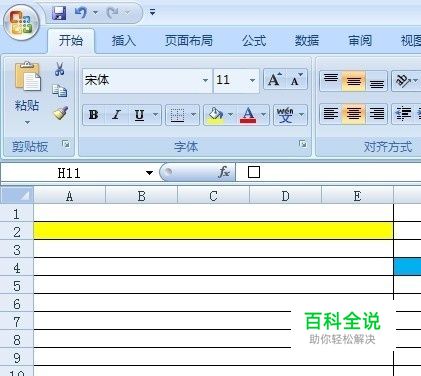Apply cell borders
The width and height of the screenshot is (421, 376).
pos(177,115)
